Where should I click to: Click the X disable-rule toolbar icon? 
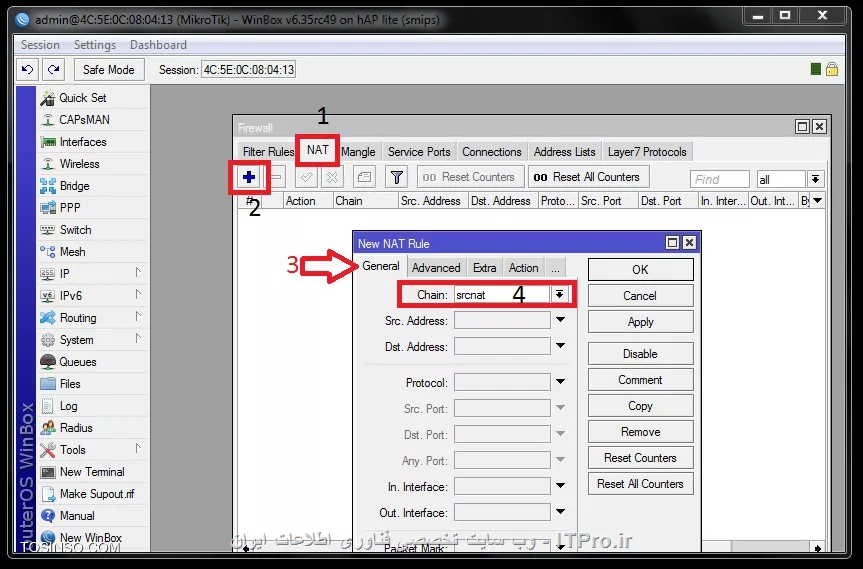(332, 177)
